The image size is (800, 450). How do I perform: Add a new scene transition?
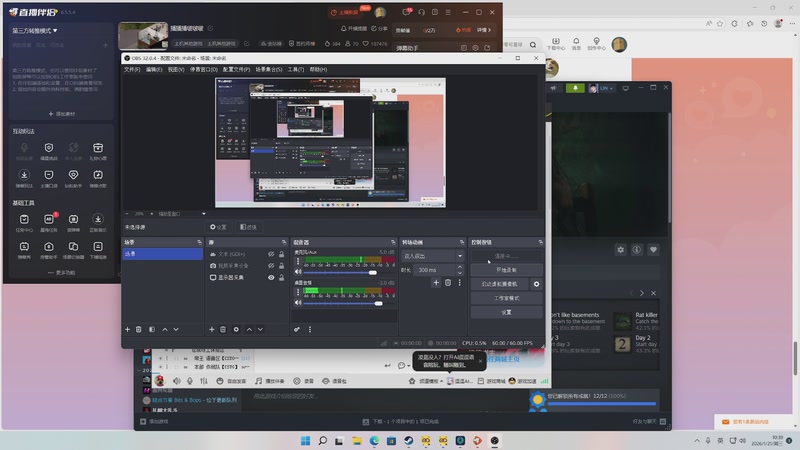tap(436, 283)
